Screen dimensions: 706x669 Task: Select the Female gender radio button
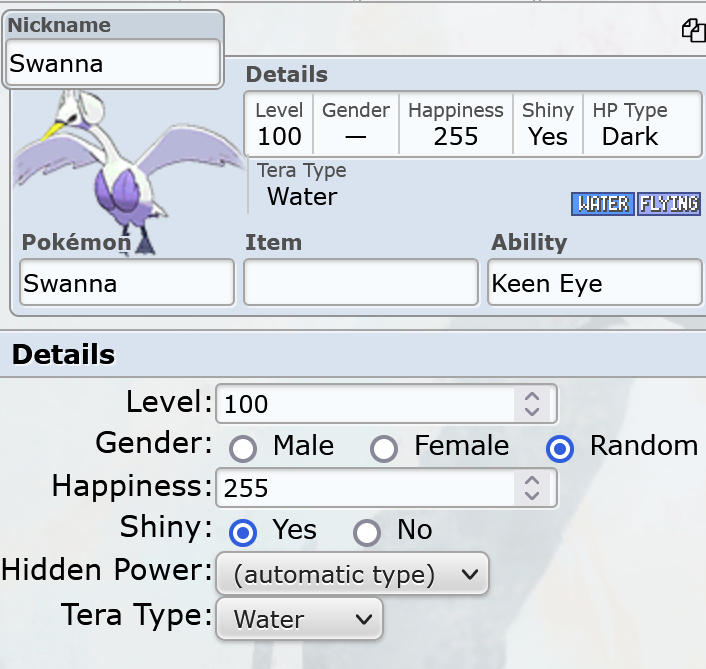point(384,449)
